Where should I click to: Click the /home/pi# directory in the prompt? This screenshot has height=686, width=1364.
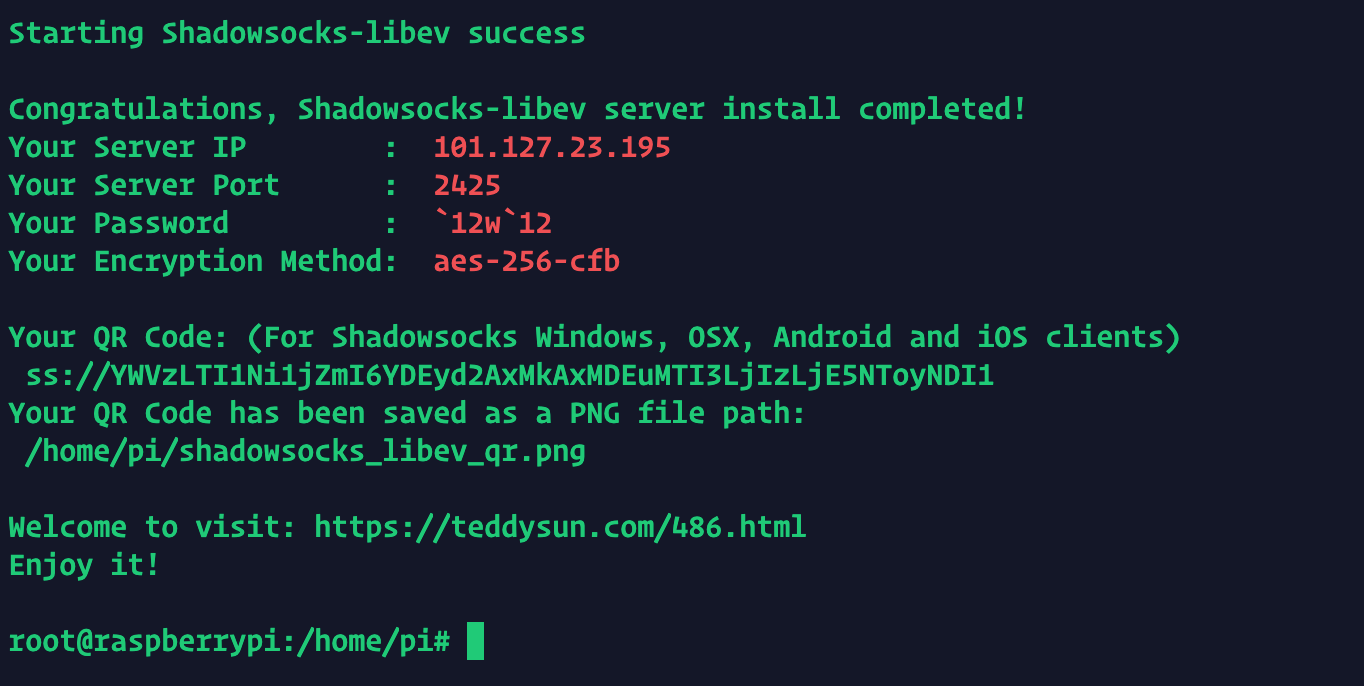point(383,642)
